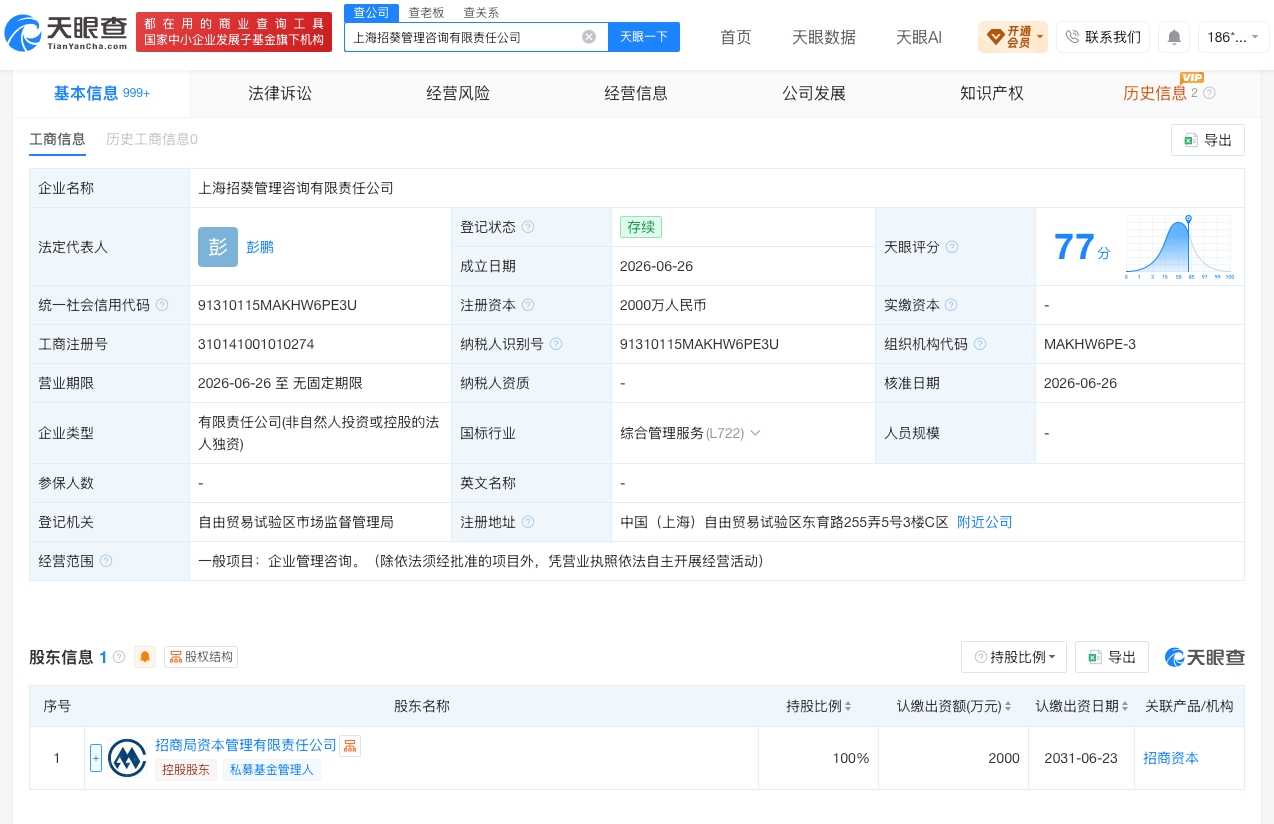1274x824 pixels.
Task: Open the 持股比例 dropdown button
Action: [1014, 657]
